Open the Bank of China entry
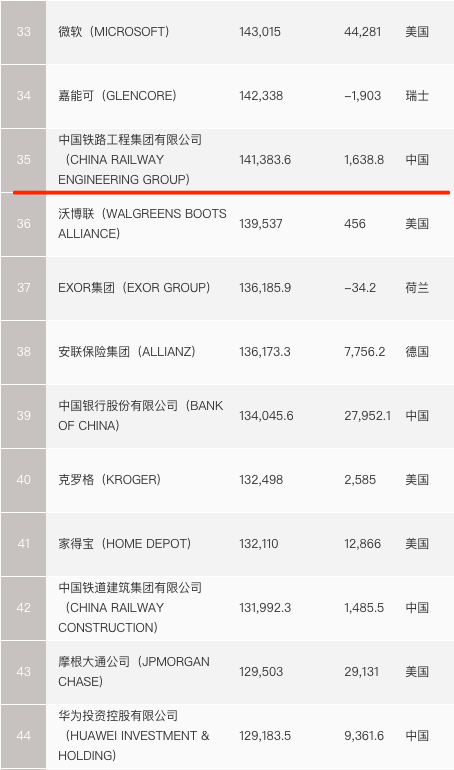The height and width of the screenshot is (770, 454). tap(141, 415)
